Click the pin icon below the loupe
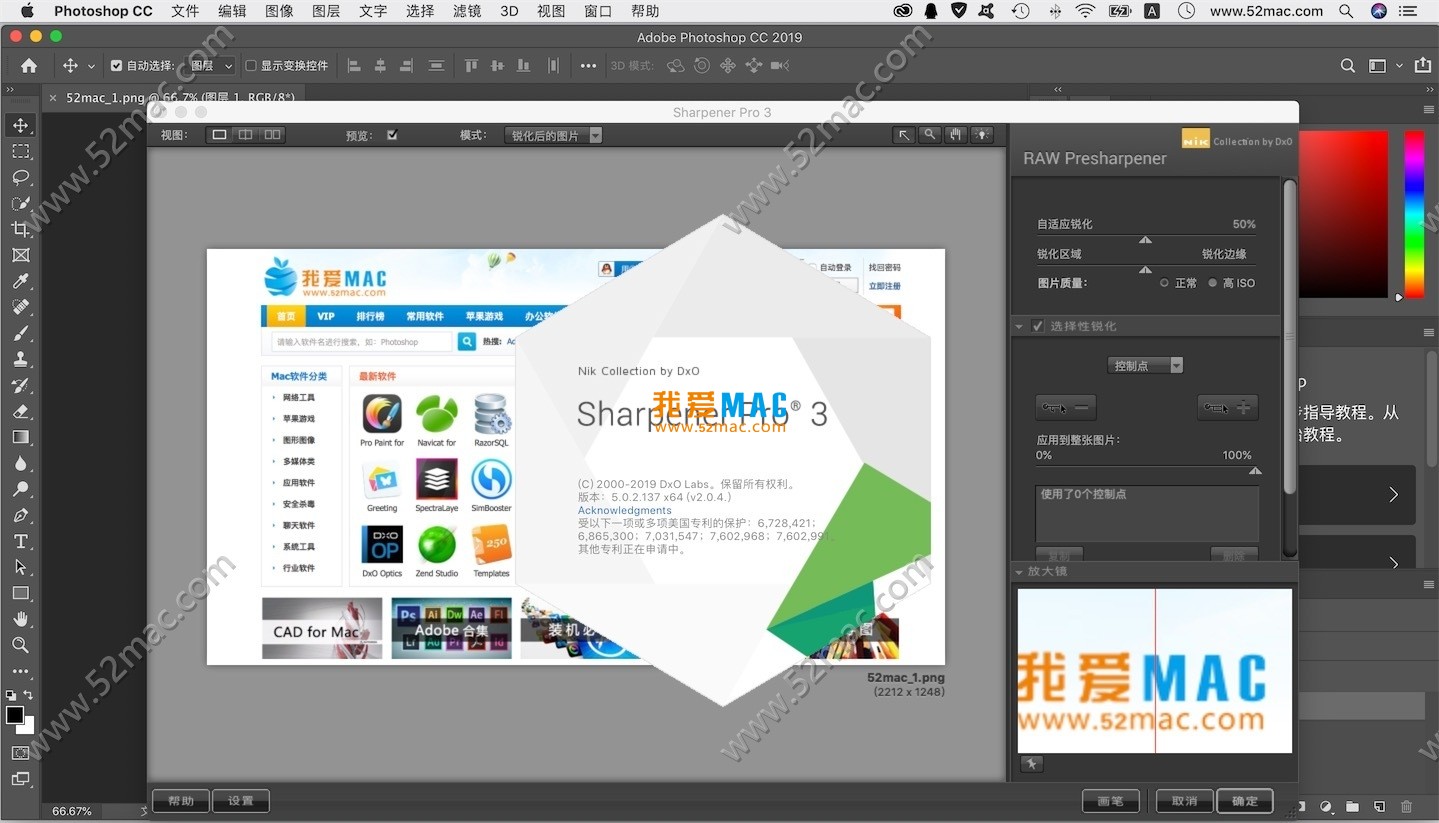1439x823 pixels. (1031, 764)
